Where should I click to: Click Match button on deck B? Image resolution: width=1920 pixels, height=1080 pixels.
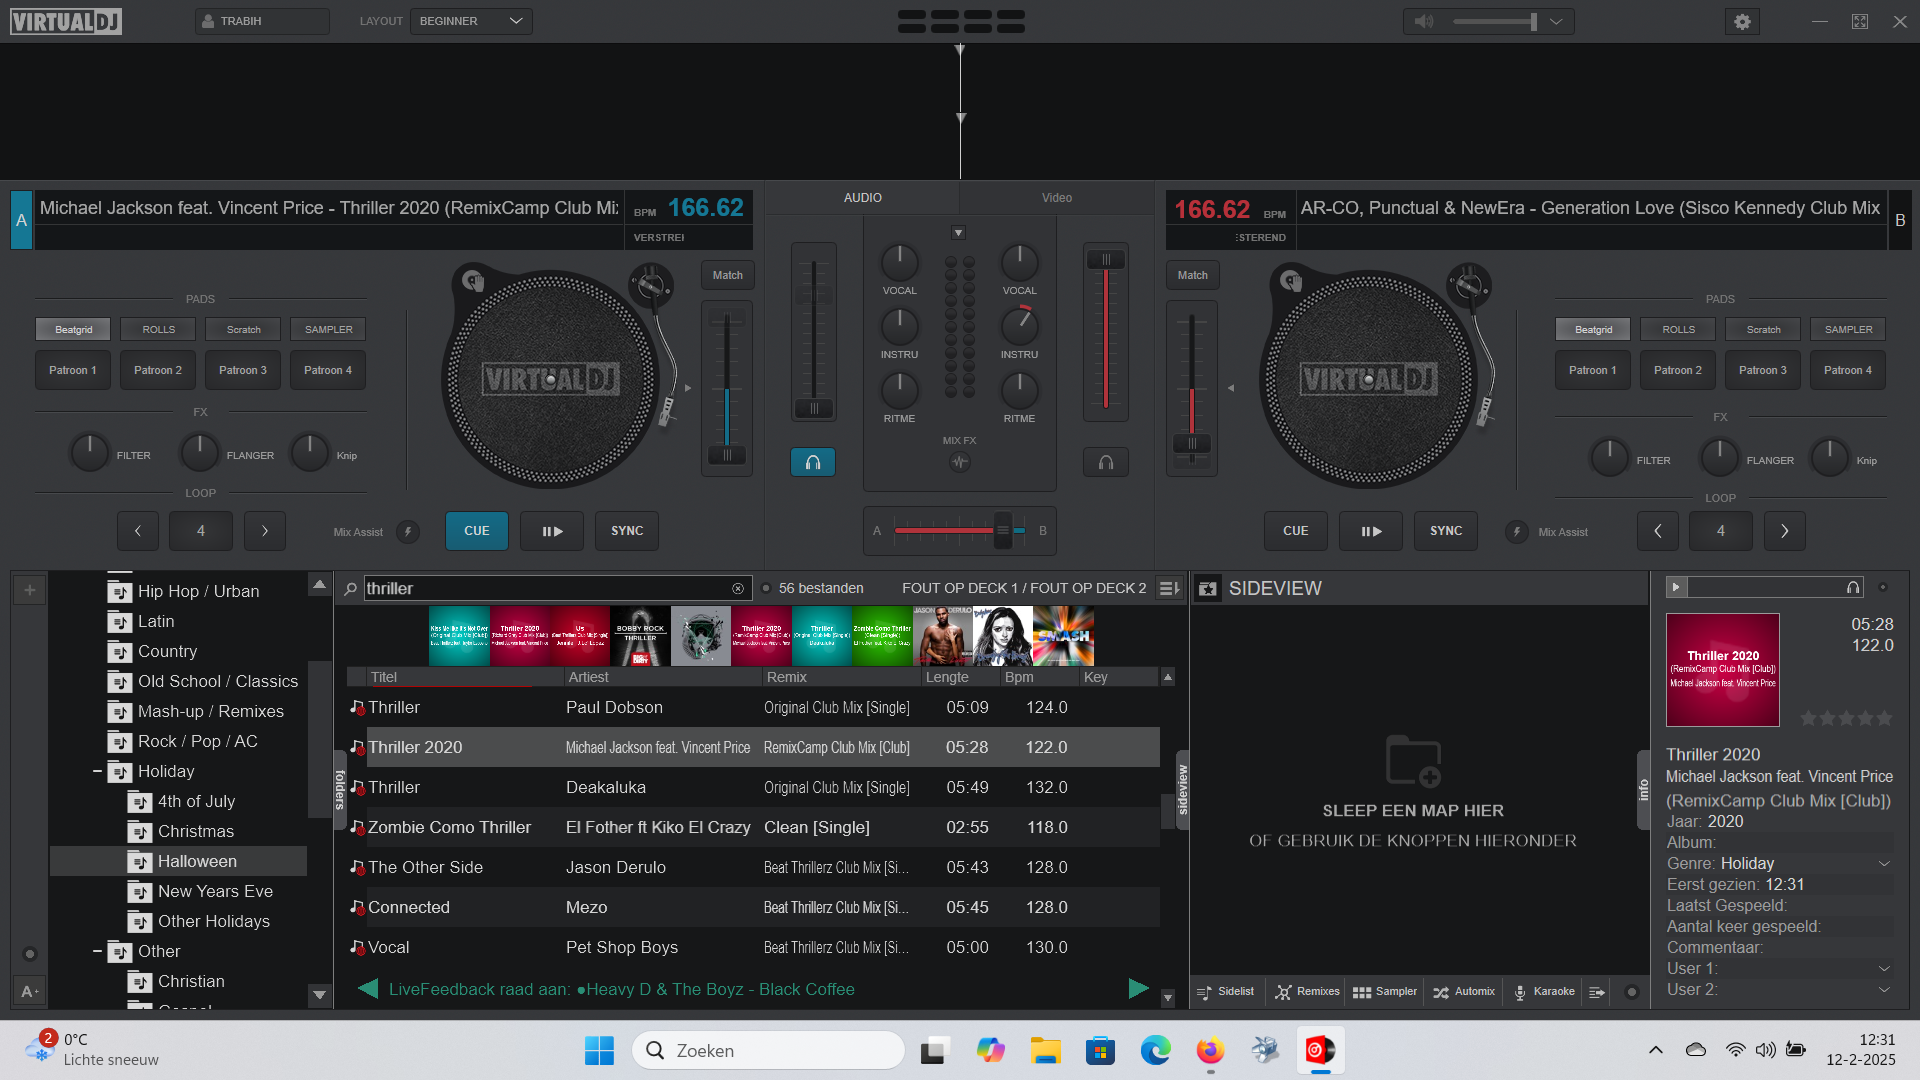[1192, 275]
